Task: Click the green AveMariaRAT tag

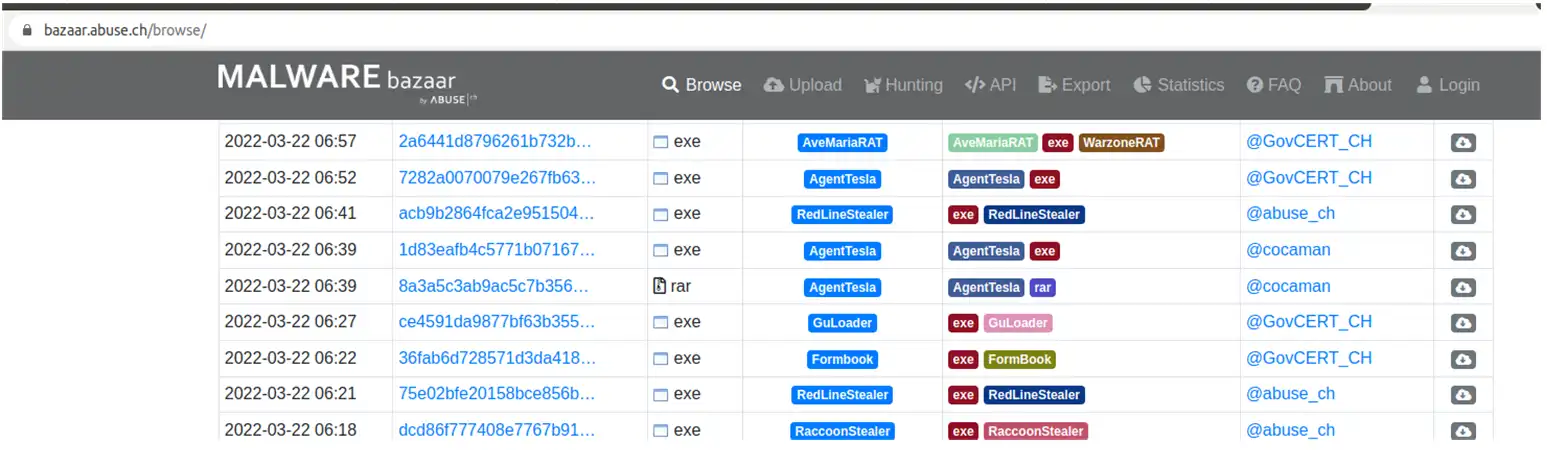Action: [x=993, y=143]
